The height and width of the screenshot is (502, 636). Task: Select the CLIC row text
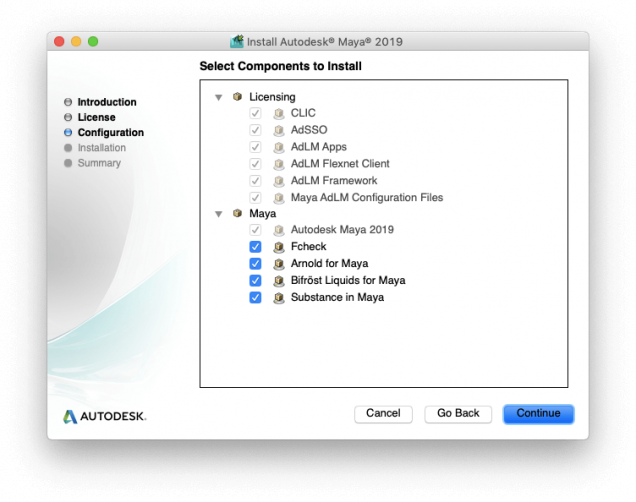(303, 113)
